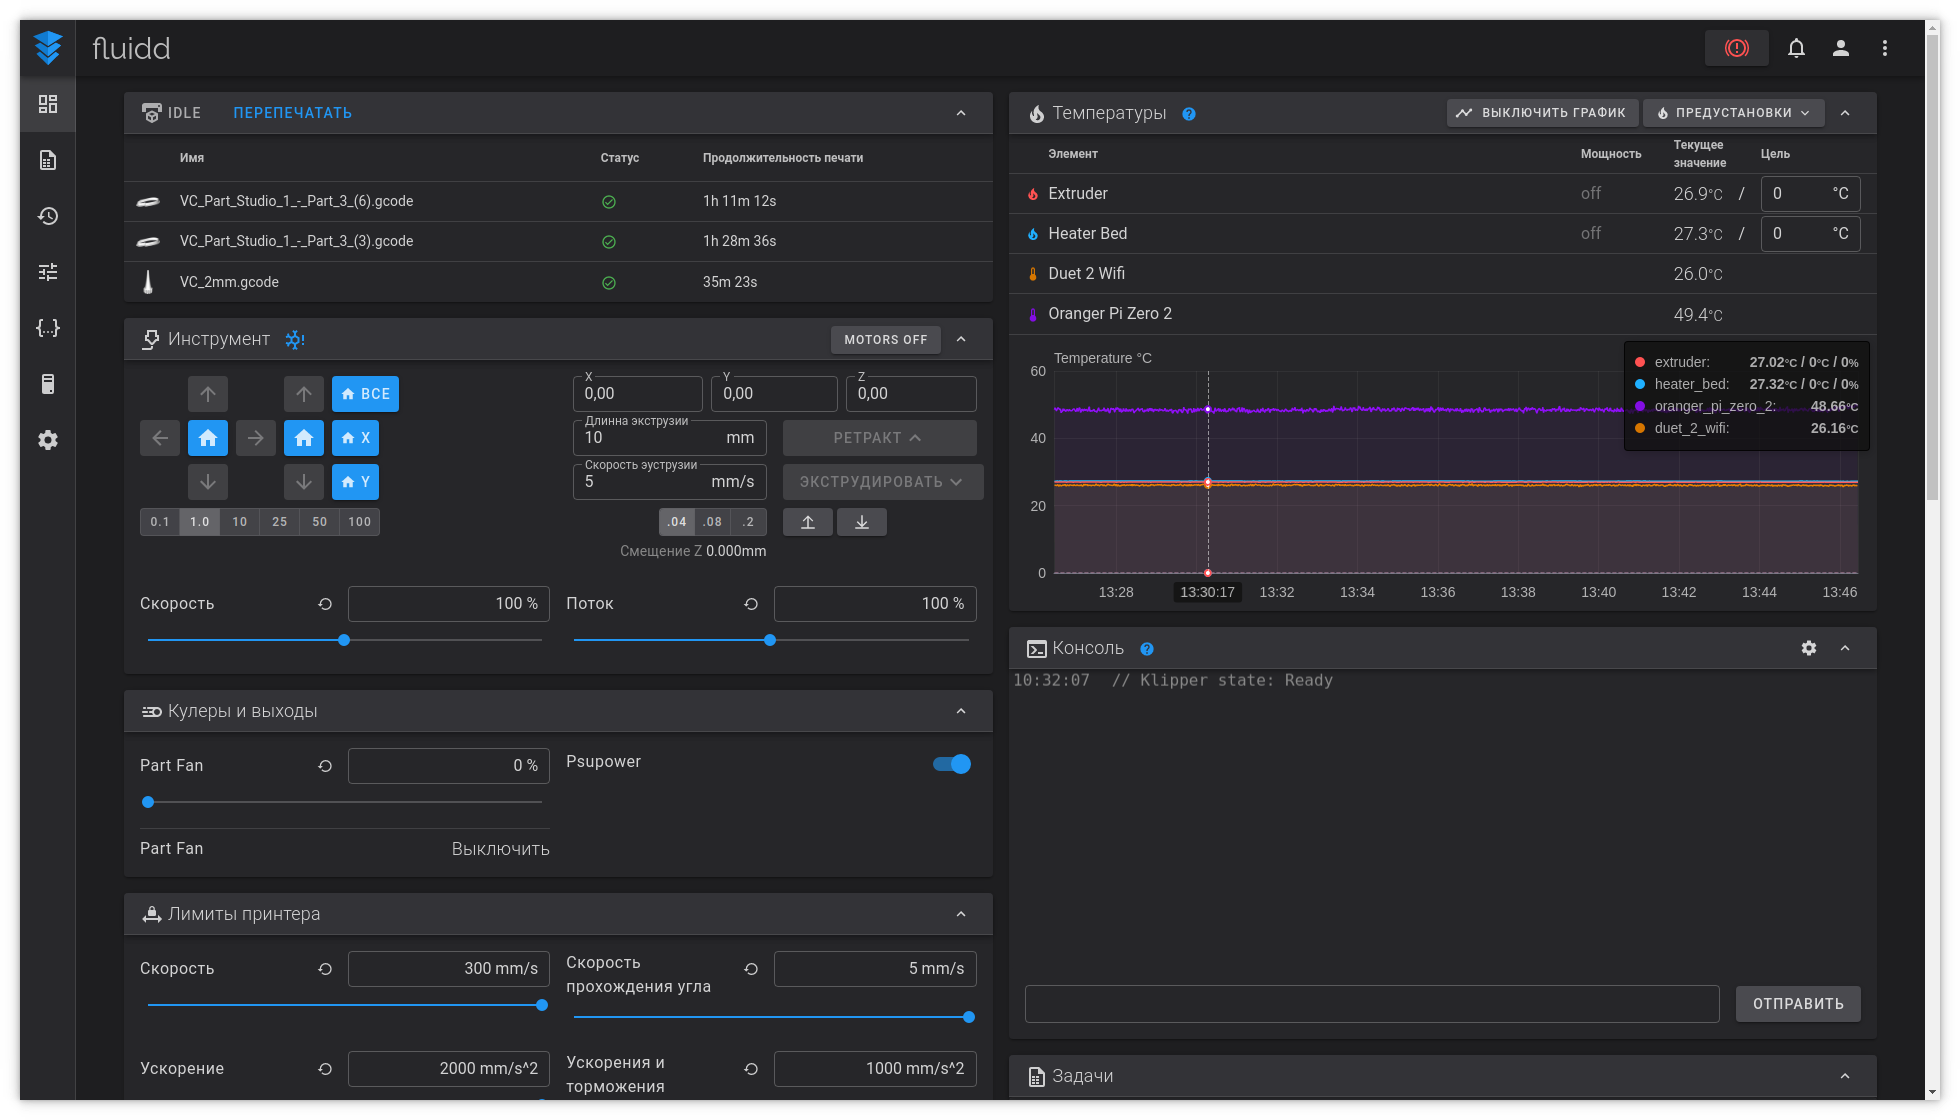
Task: Select the .08 Z-offset step
Action: point(712,522)
